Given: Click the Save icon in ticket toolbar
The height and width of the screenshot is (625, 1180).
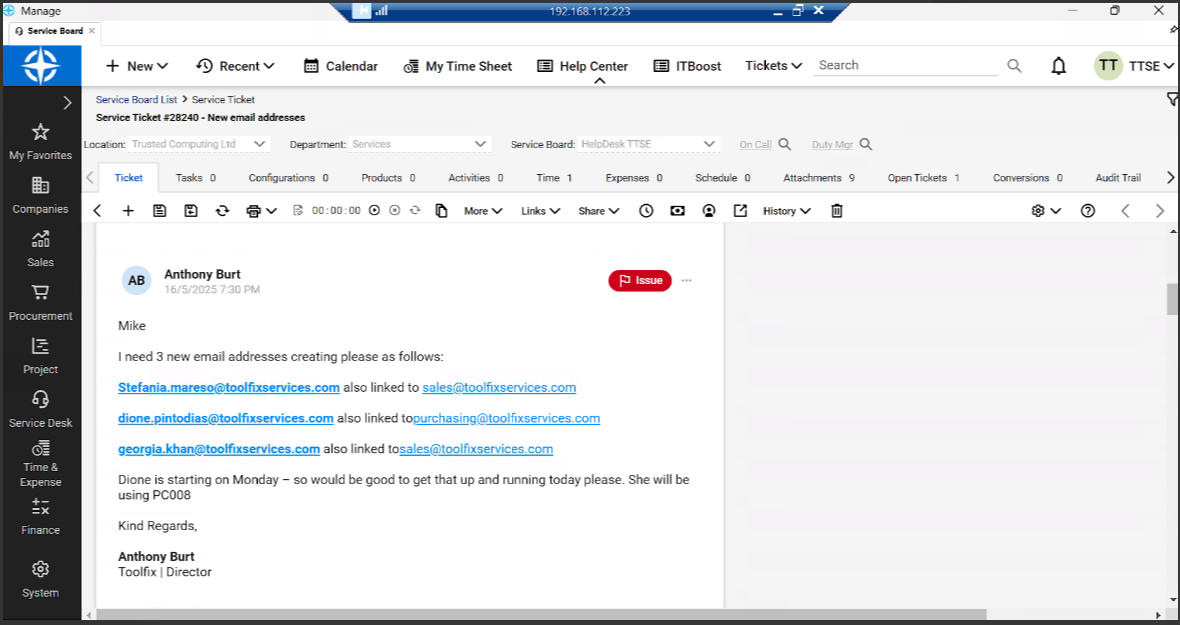Looking at the screenshot, I should pos(160,211).
